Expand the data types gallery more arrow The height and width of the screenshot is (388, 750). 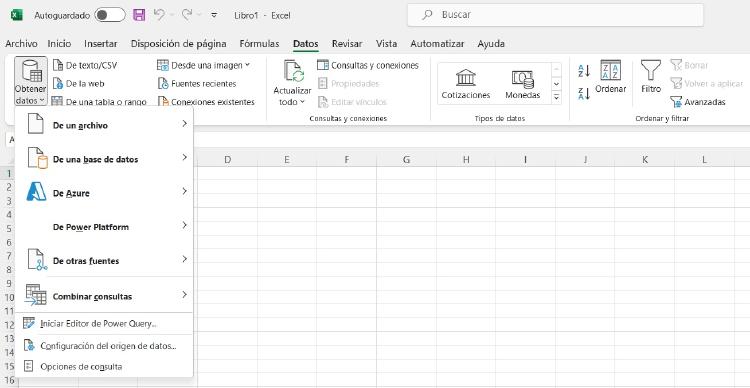(556, 97)
